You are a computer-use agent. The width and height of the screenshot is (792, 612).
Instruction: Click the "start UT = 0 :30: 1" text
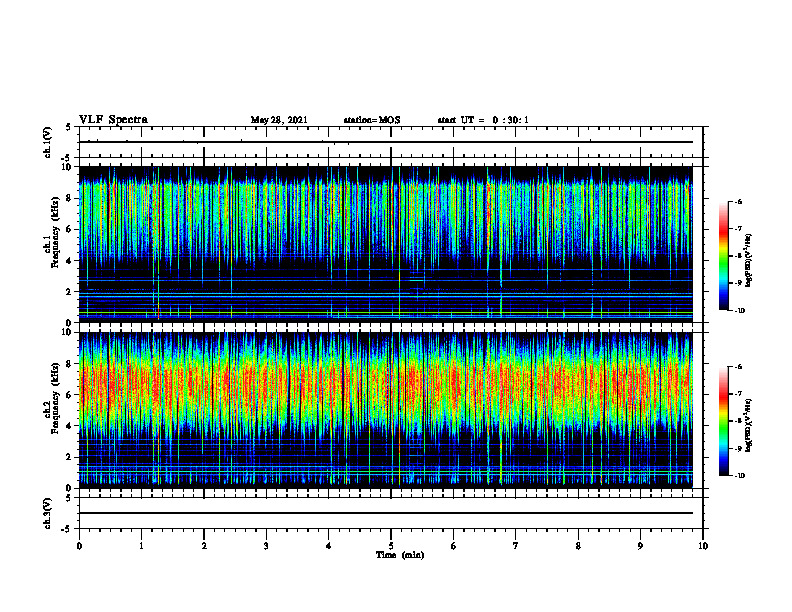coord(483,120)
